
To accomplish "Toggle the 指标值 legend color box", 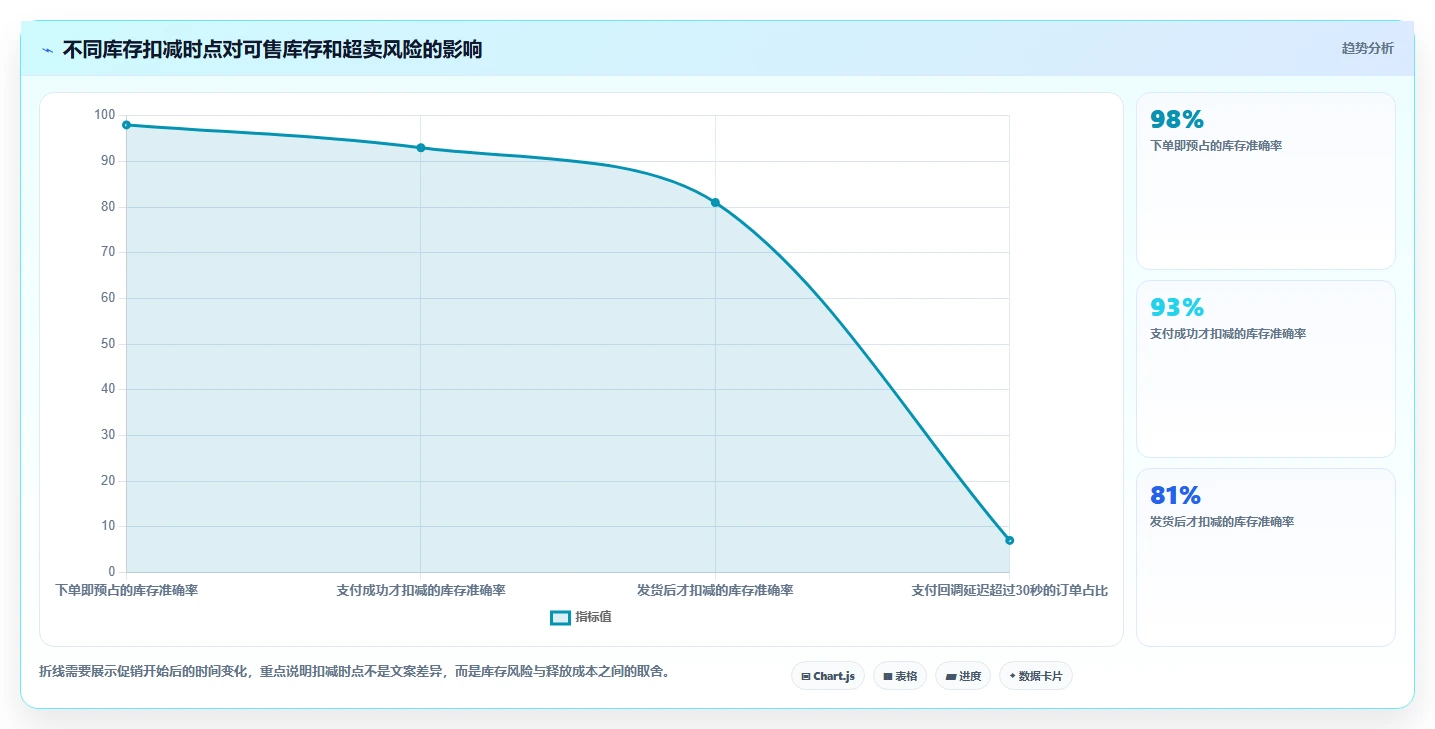I will [x=560, y=618].
